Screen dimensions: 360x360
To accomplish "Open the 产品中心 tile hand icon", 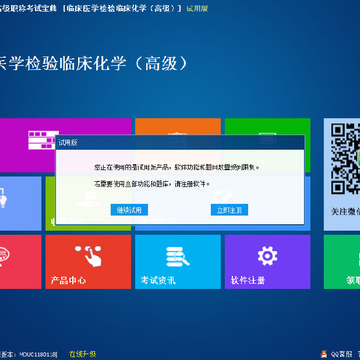I will coord(88,256).
